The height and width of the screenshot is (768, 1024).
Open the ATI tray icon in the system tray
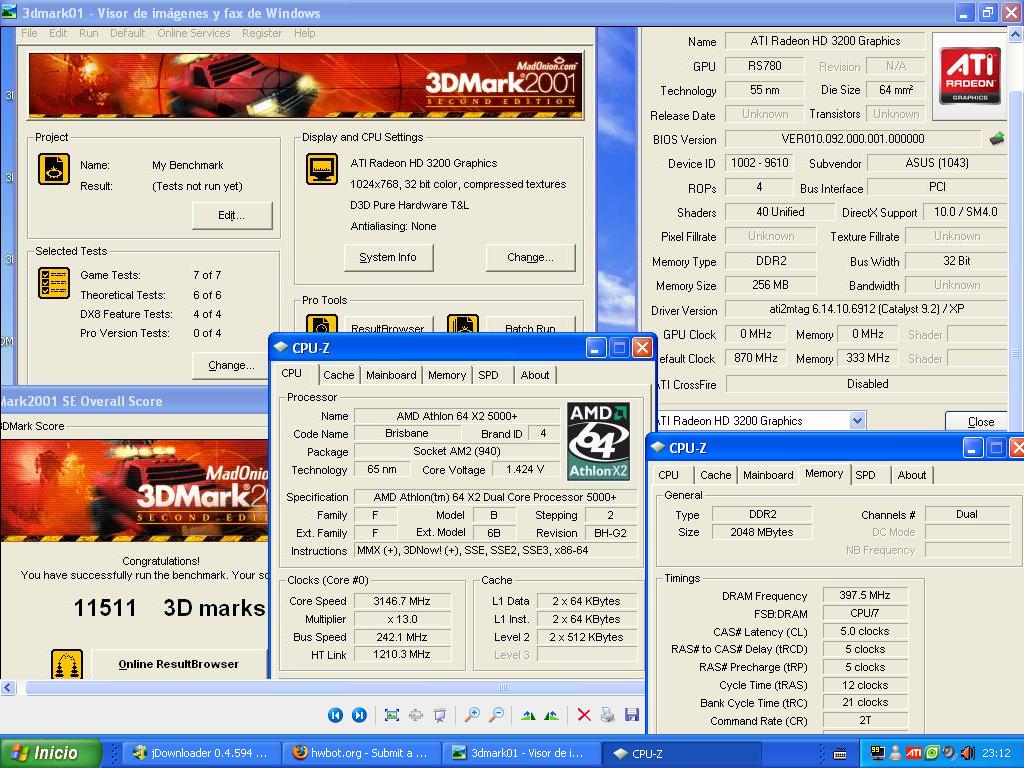tap(914, 753)
